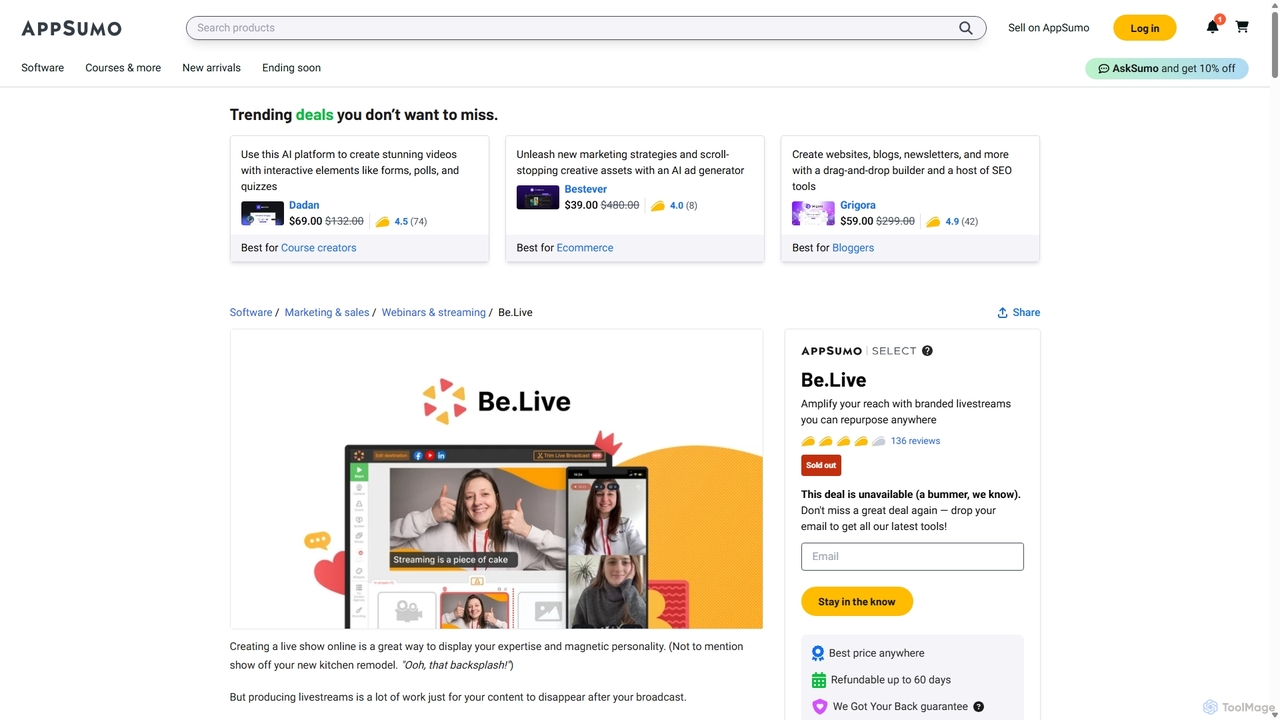Screen dimensions: 1280x720
Task: Open Courses & more menu
Action: pos(123,68)
